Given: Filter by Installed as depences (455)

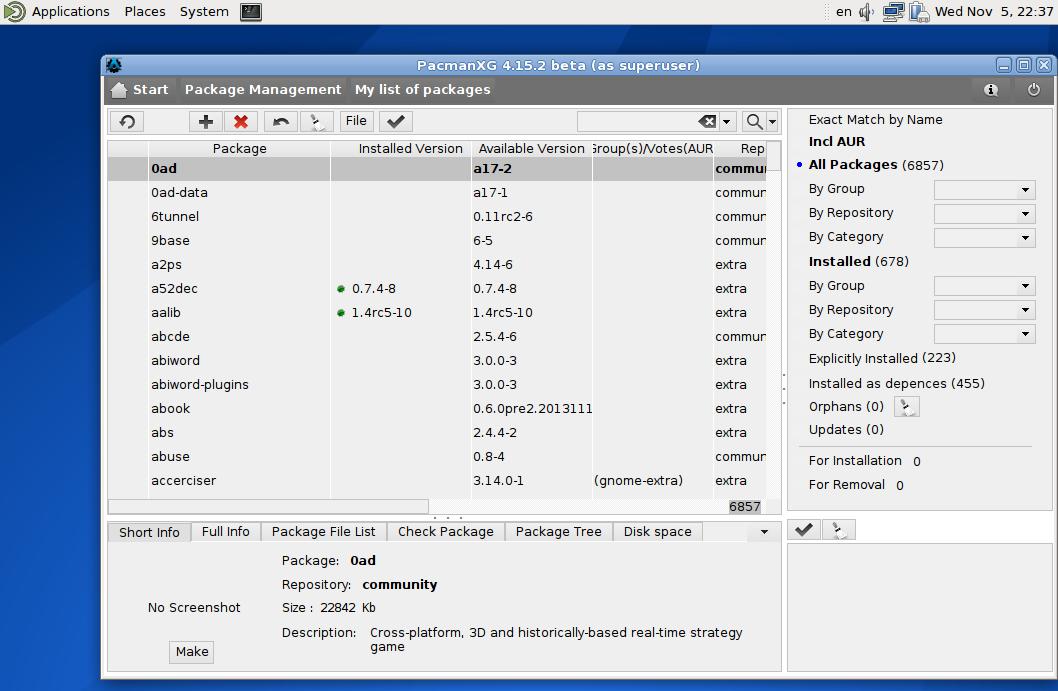Looking at the screenshot, I should click(896, 383).
